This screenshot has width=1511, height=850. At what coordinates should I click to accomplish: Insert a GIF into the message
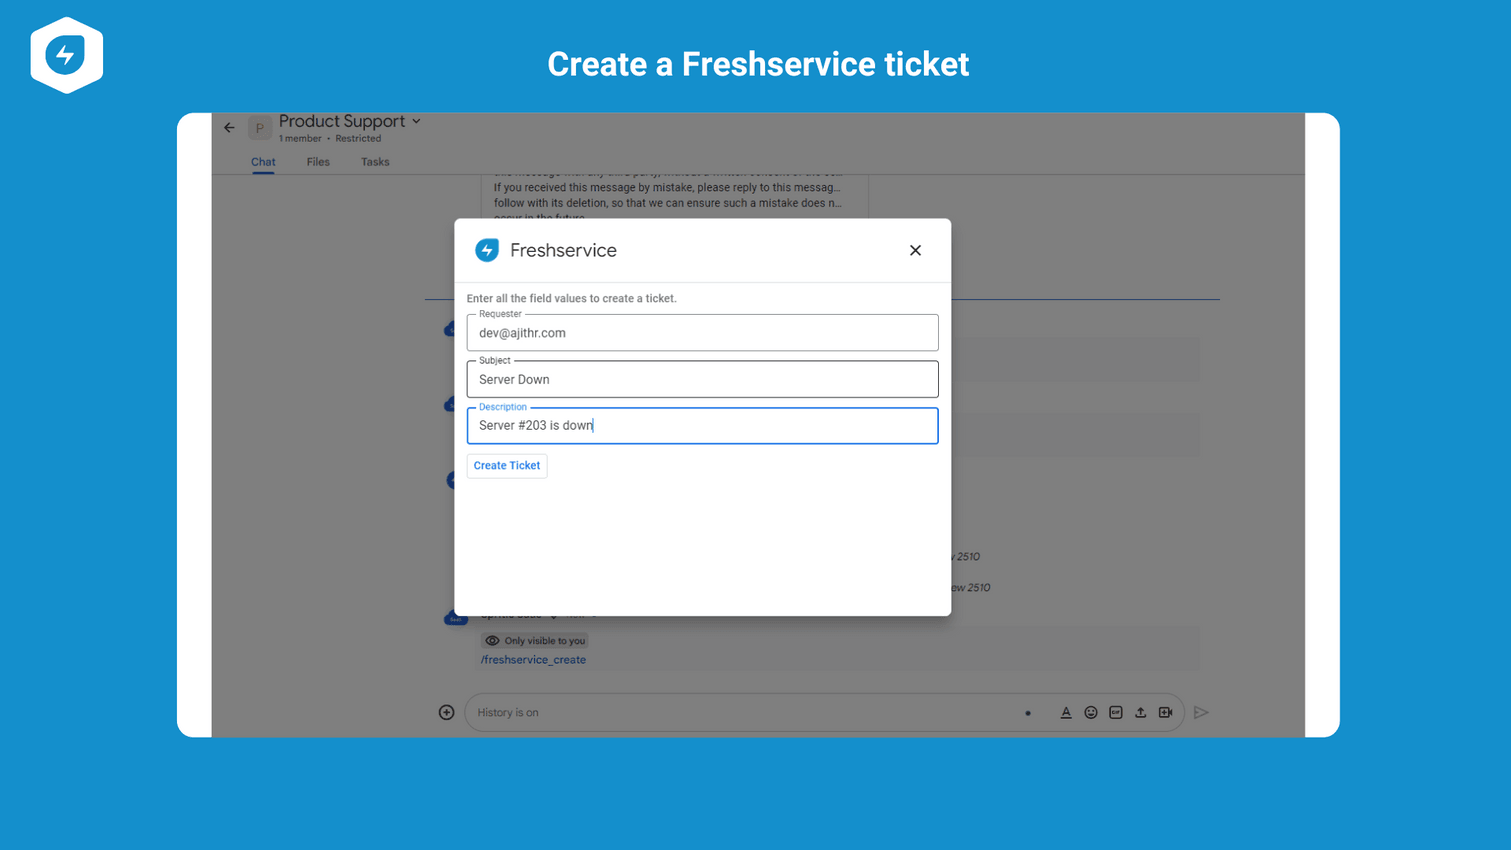pyautogui.click(x=1115, y=712)
